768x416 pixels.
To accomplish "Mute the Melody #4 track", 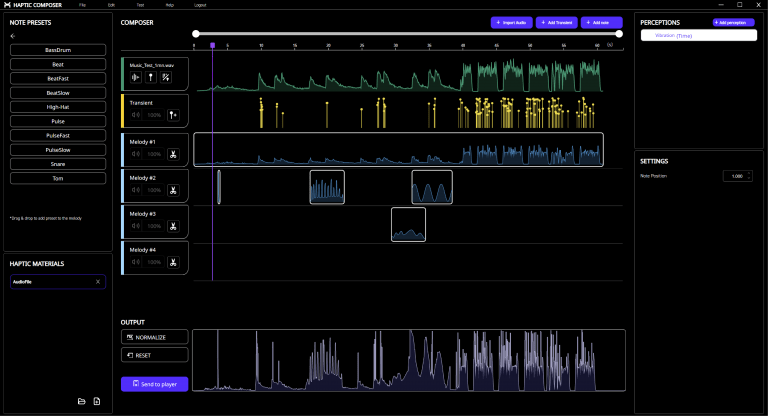I will click(136, 264).
